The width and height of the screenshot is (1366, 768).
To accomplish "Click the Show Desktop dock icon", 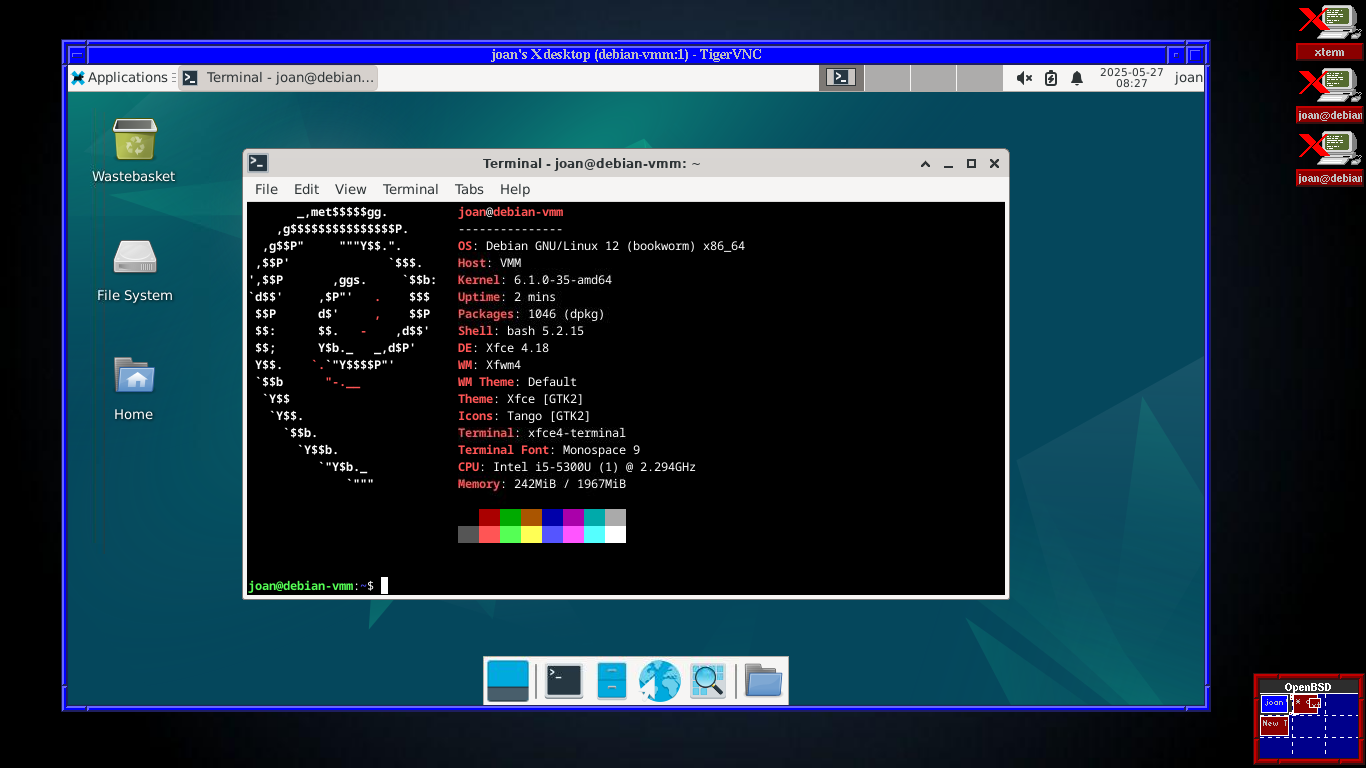I will click(508, 681).
